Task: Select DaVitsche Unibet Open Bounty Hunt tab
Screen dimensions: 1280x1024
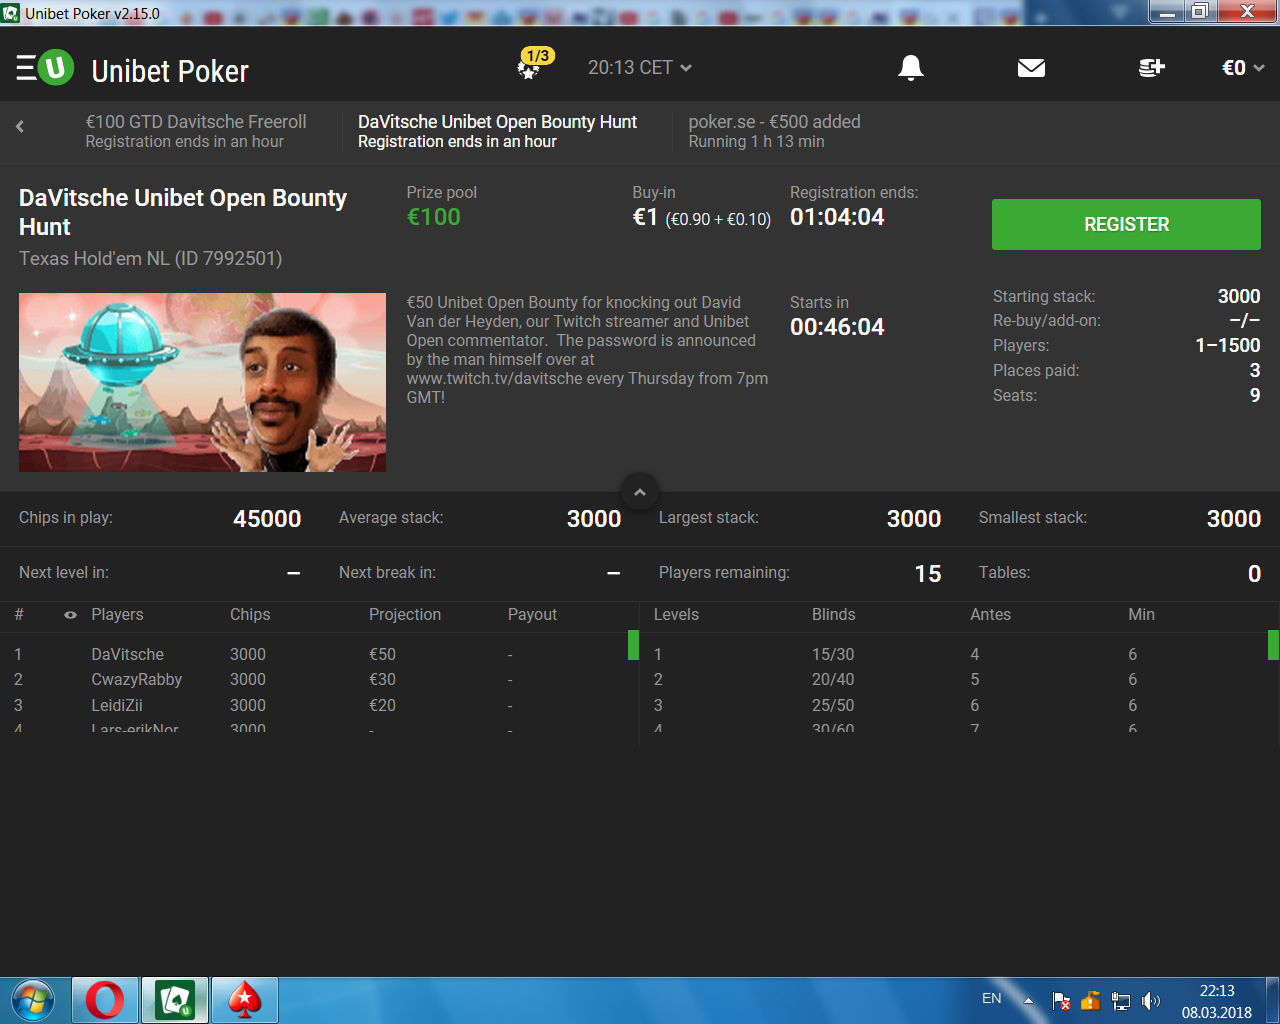Action: [497, 131]
